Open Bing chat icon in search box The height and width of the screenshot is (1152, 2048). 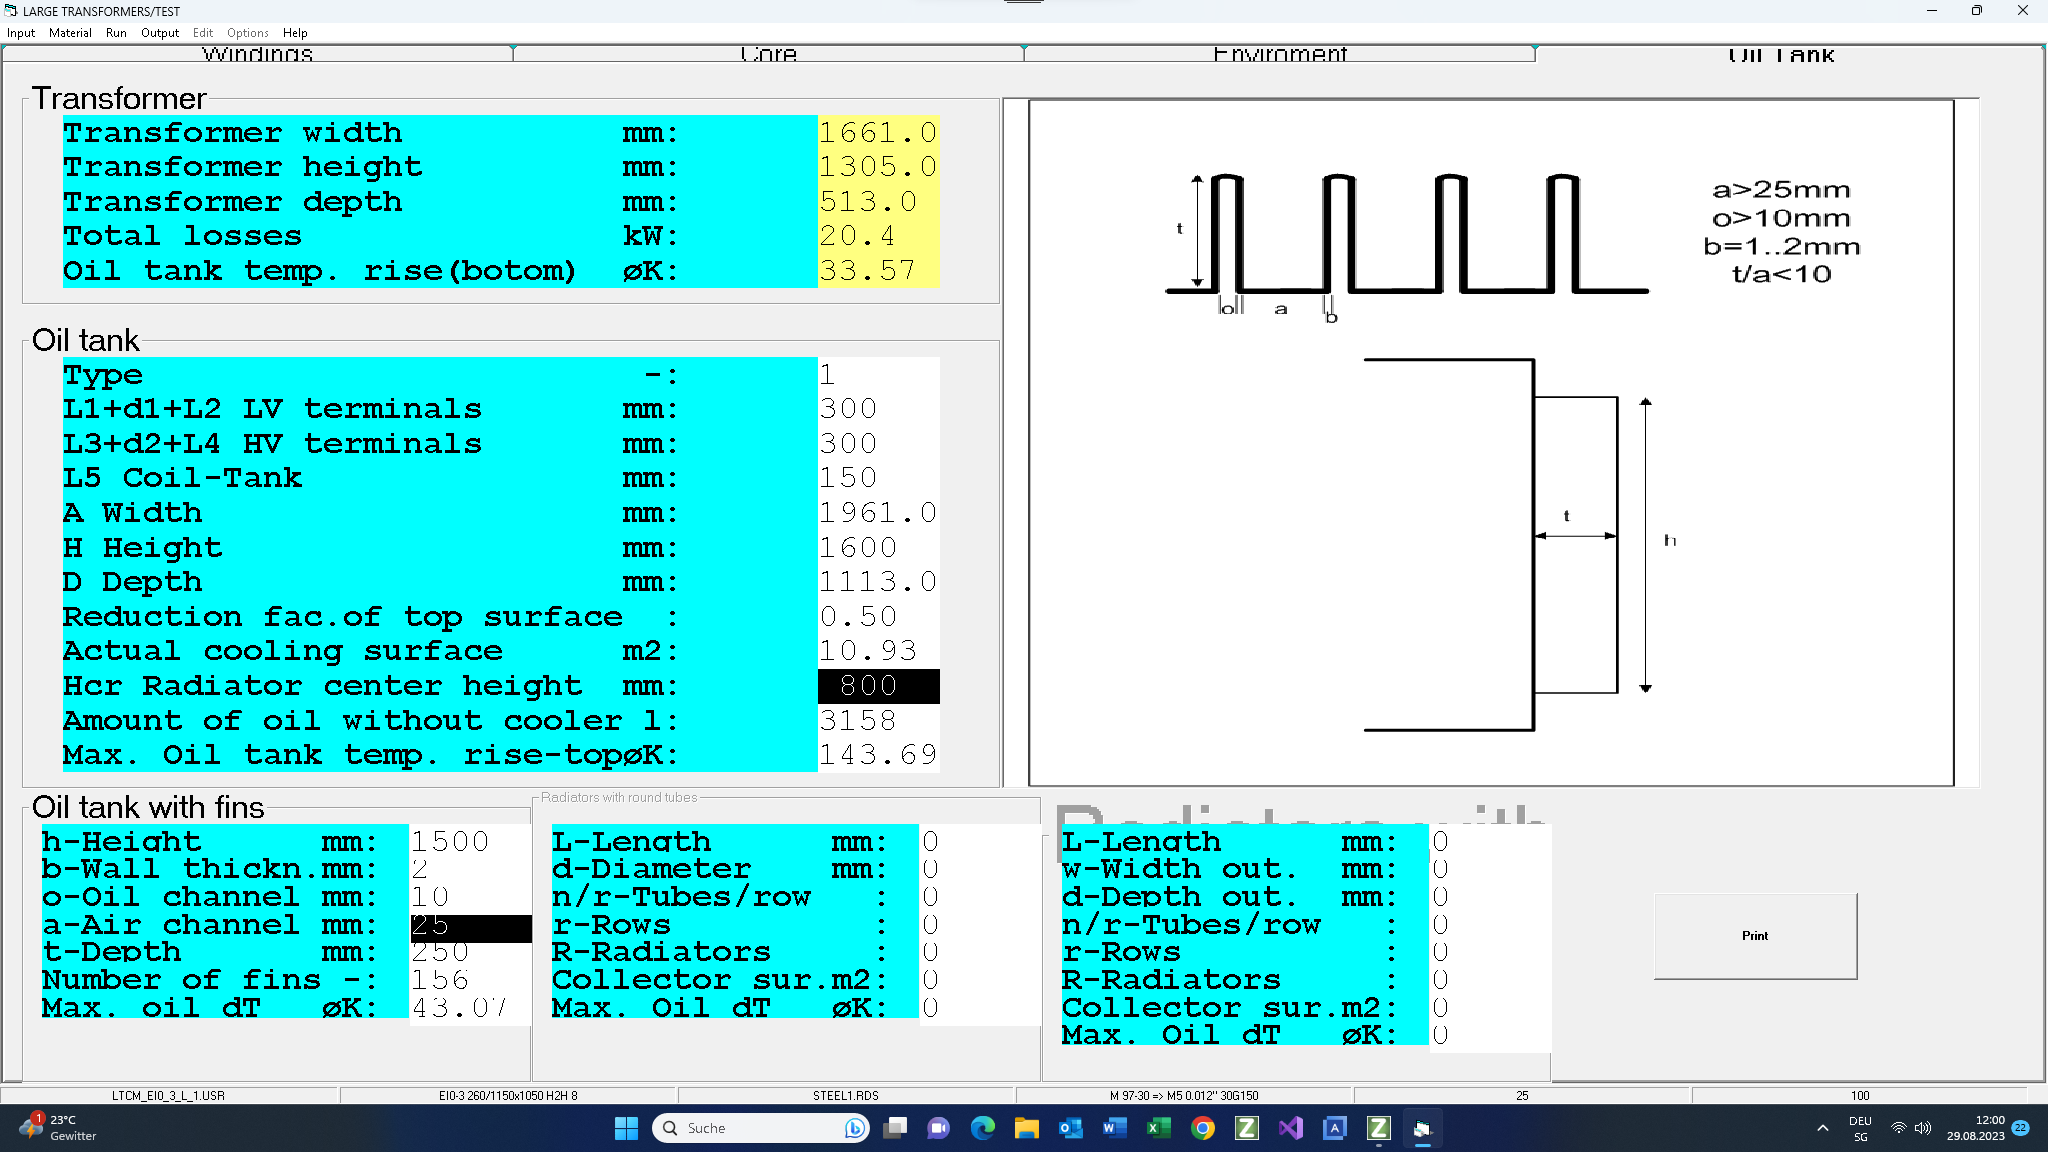coord(854,1128)
